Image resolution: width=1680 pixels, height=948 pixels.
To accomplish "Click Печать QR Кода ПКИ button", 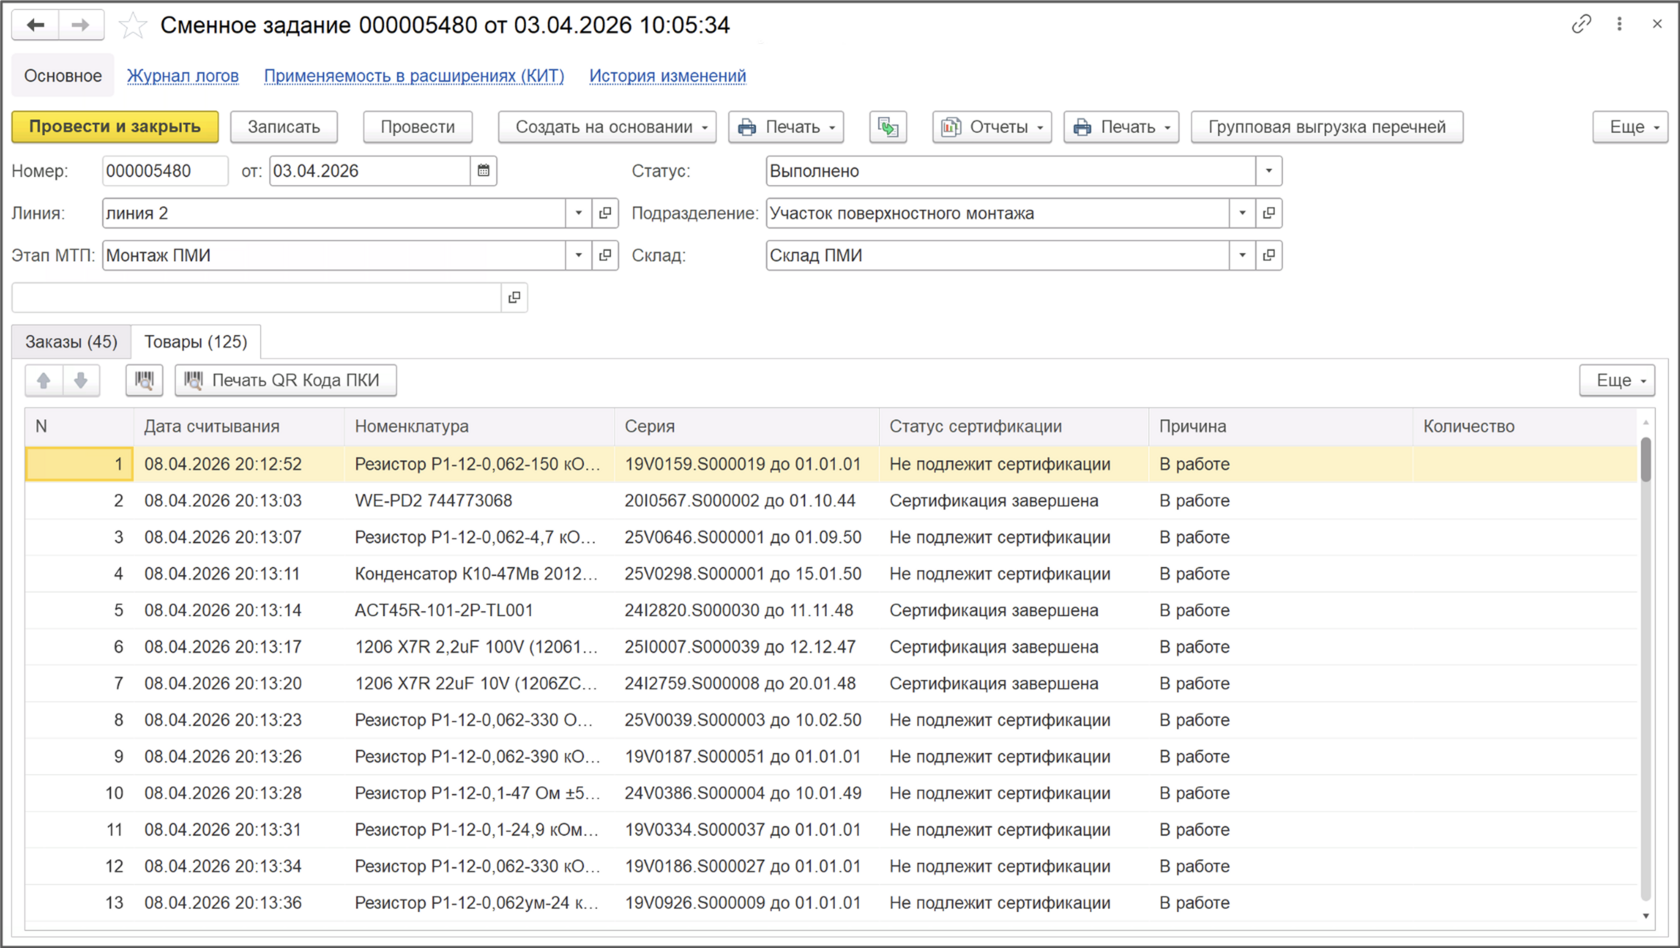I will point(286,380).
